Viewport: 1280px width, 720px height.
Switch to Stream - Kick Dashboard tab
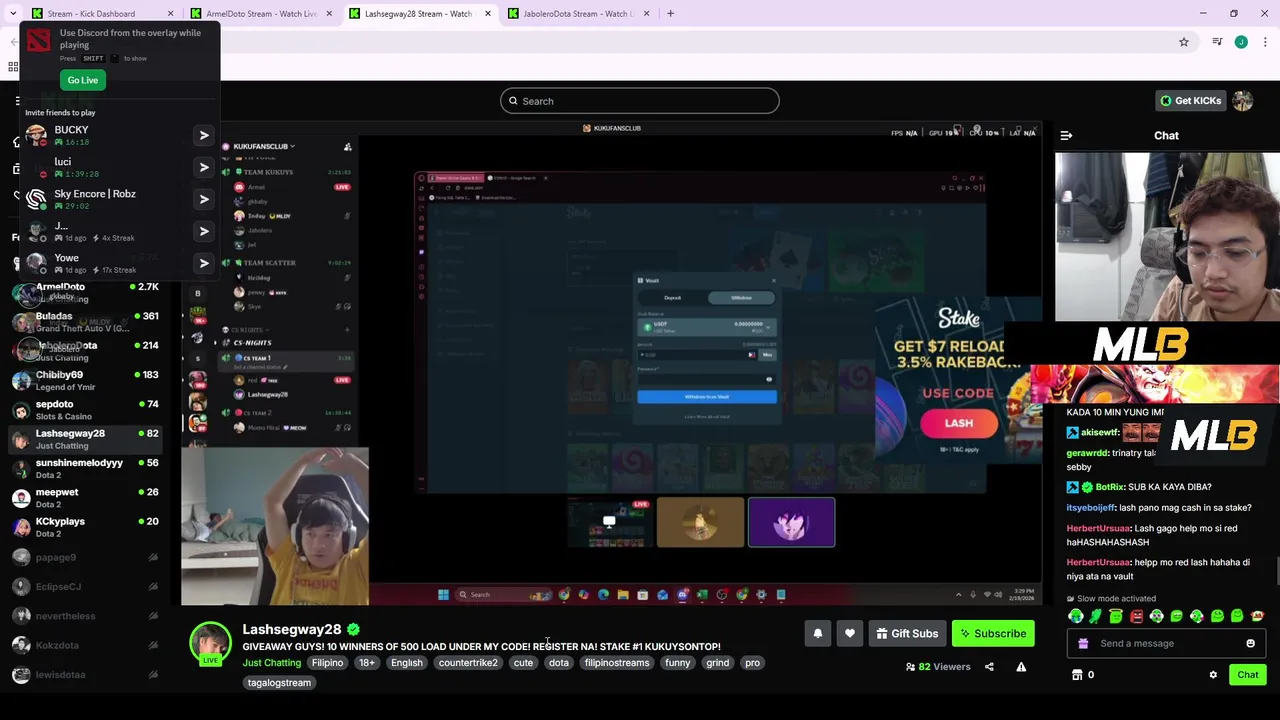[x=102, y=14]
